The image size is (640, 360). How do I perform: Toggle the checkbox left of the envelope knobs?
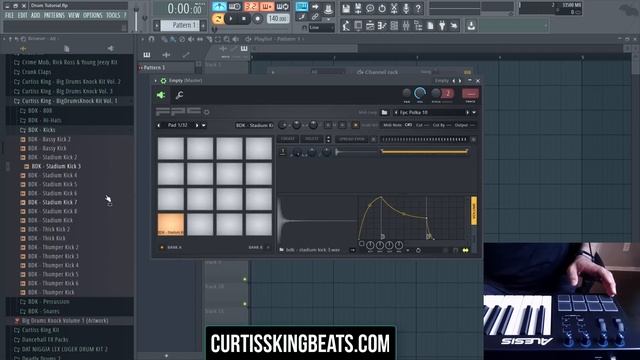coord(361,244)
